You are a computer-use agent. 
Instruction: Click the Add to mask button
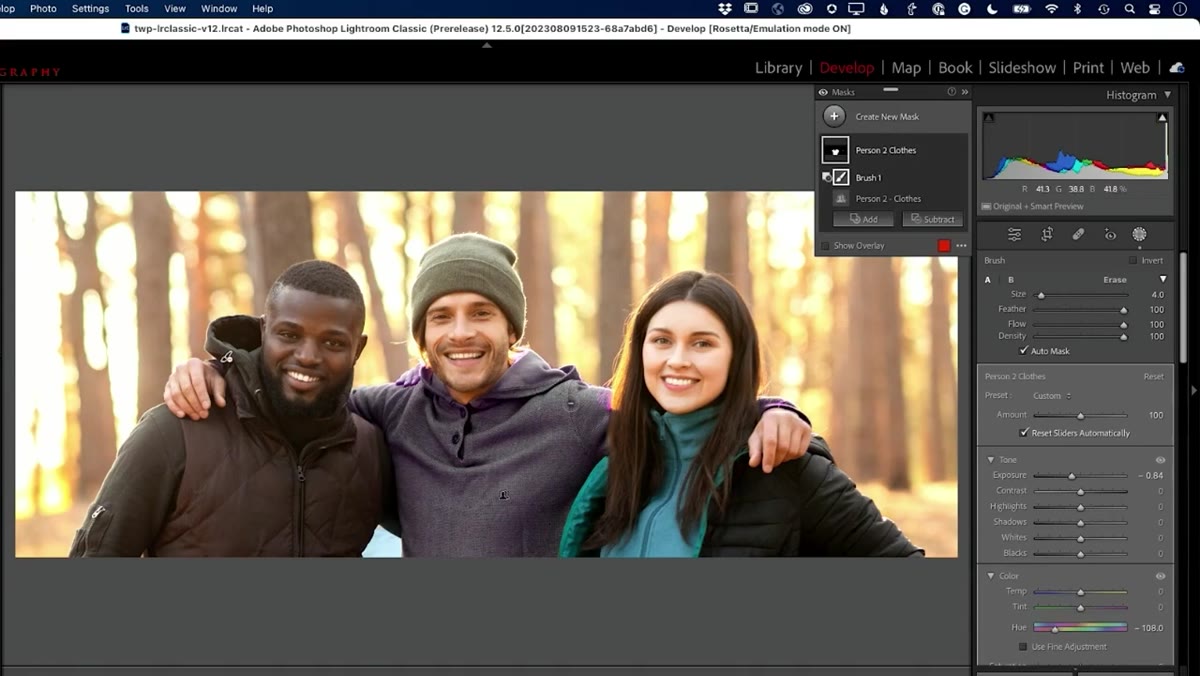coord(863,219)
